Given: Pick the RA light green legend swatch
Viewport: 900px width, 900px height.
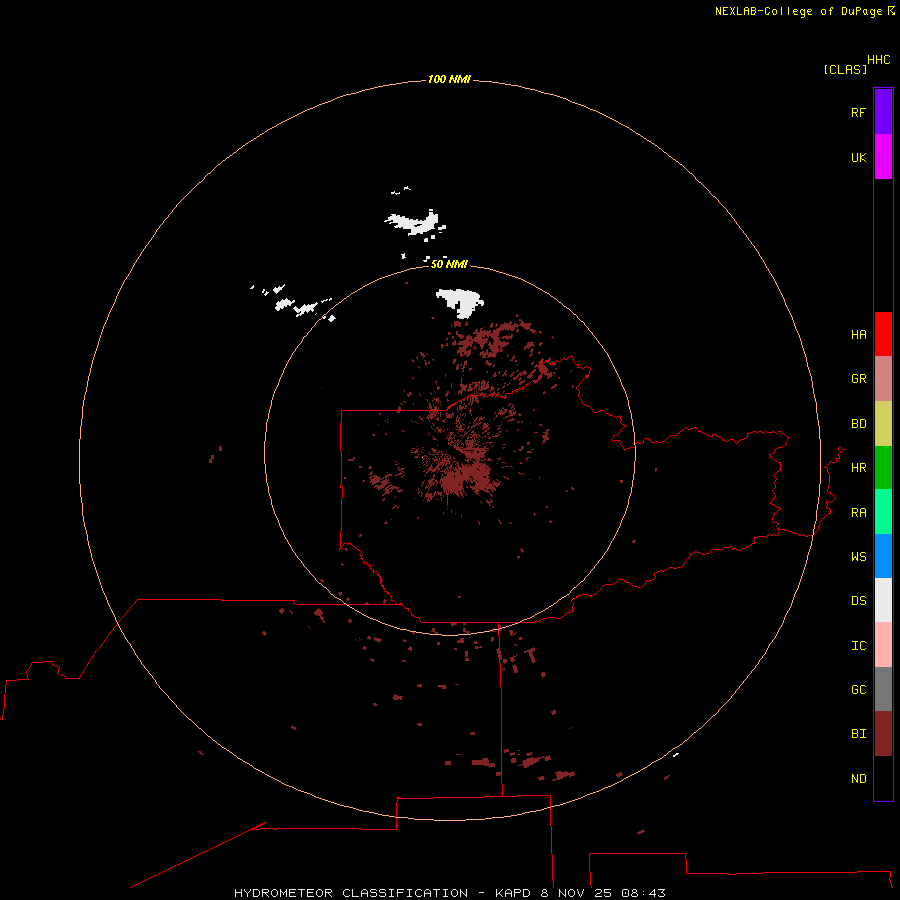Looking at the screenshot, I should click(883, 512).
